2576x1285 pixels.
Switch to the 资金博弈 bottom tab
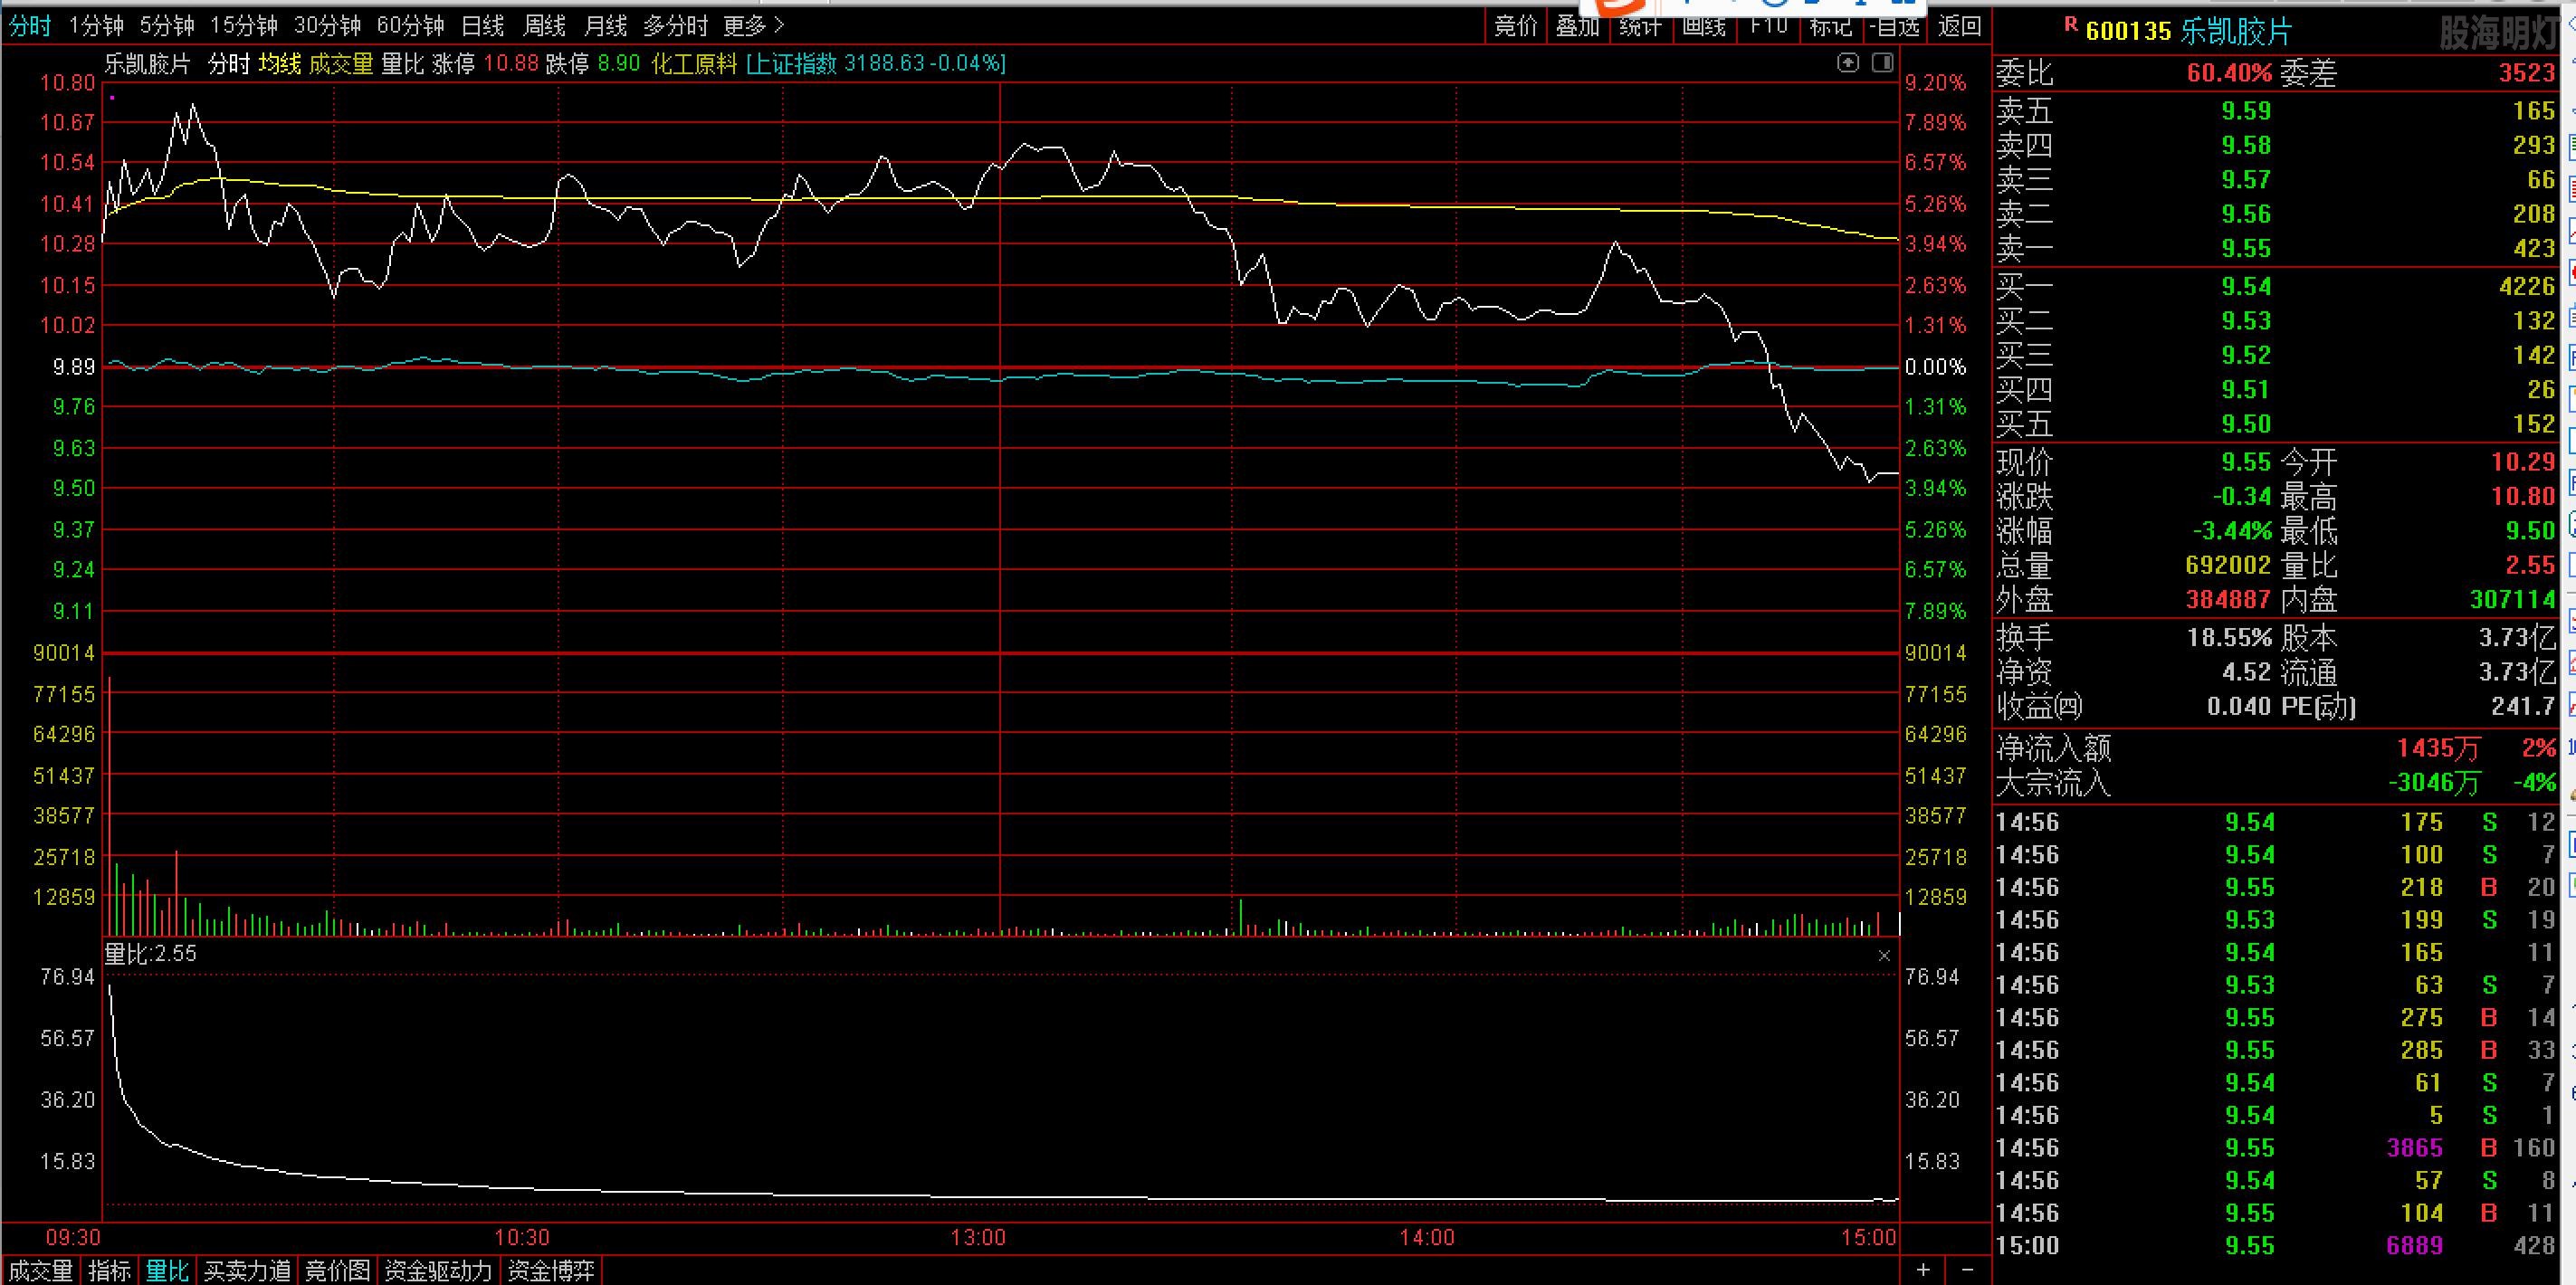pyautogui.click(x=551, y=1271)
